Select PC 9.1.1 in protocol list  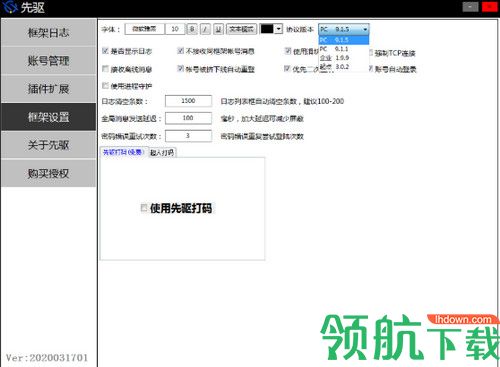click(x=344, y=49)
